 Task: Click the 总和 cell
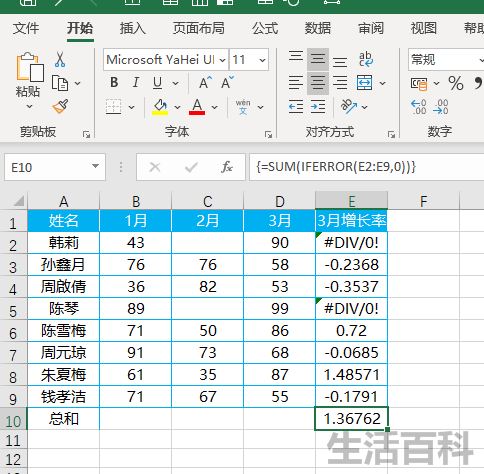(63, 419)
